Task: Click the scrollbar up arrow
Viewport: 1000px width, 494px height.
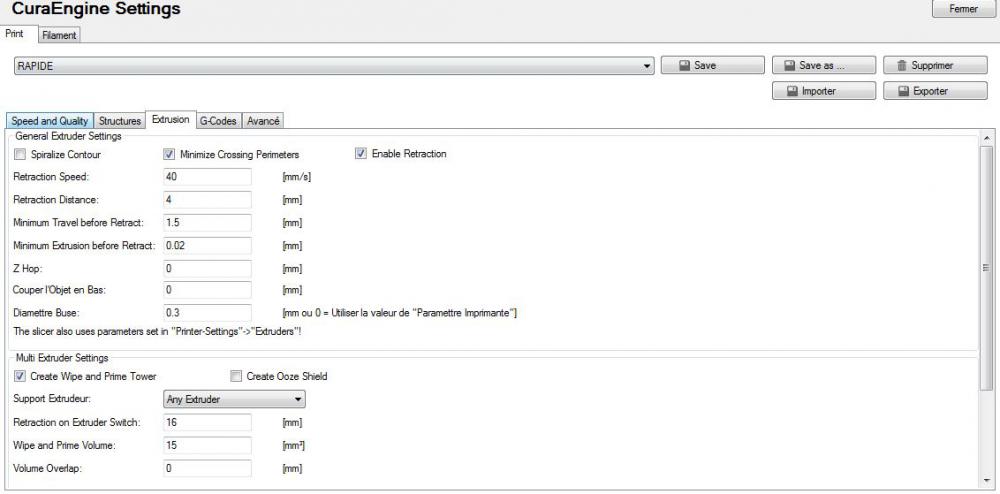Action: click(x=986, y=138)
